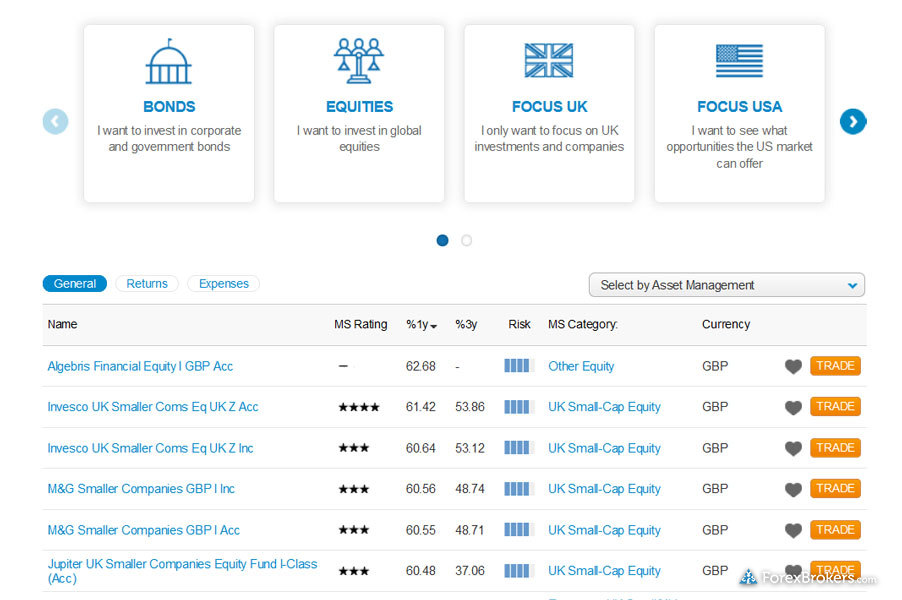Click risk bars for Jupiter UK Smaller row
The image size is (902, 600).
(x=519, y=571)
